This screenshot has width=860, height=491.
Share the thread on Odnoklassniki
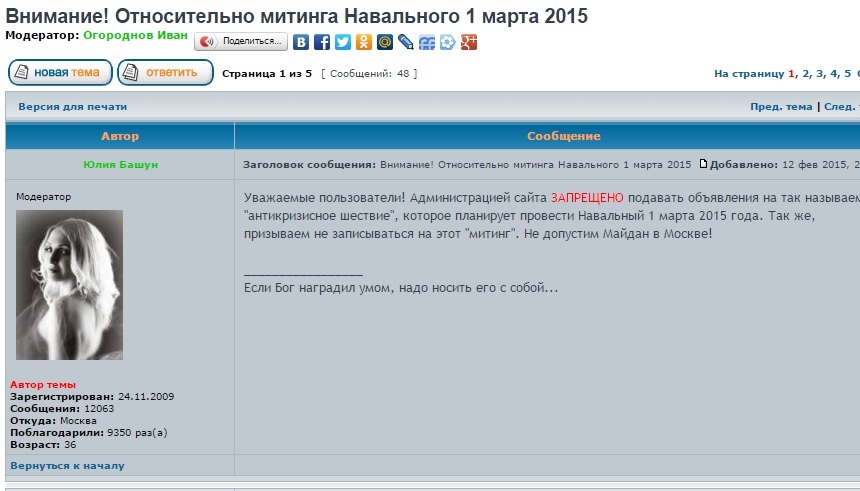(x=364, y=42)
